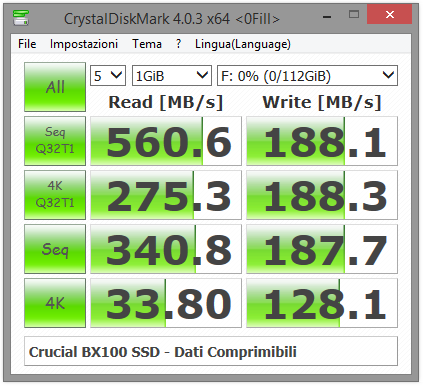Open the Impostazioni menu
Image resolution: width=423 pixels, height=386 pixels.
click(84, 44)
